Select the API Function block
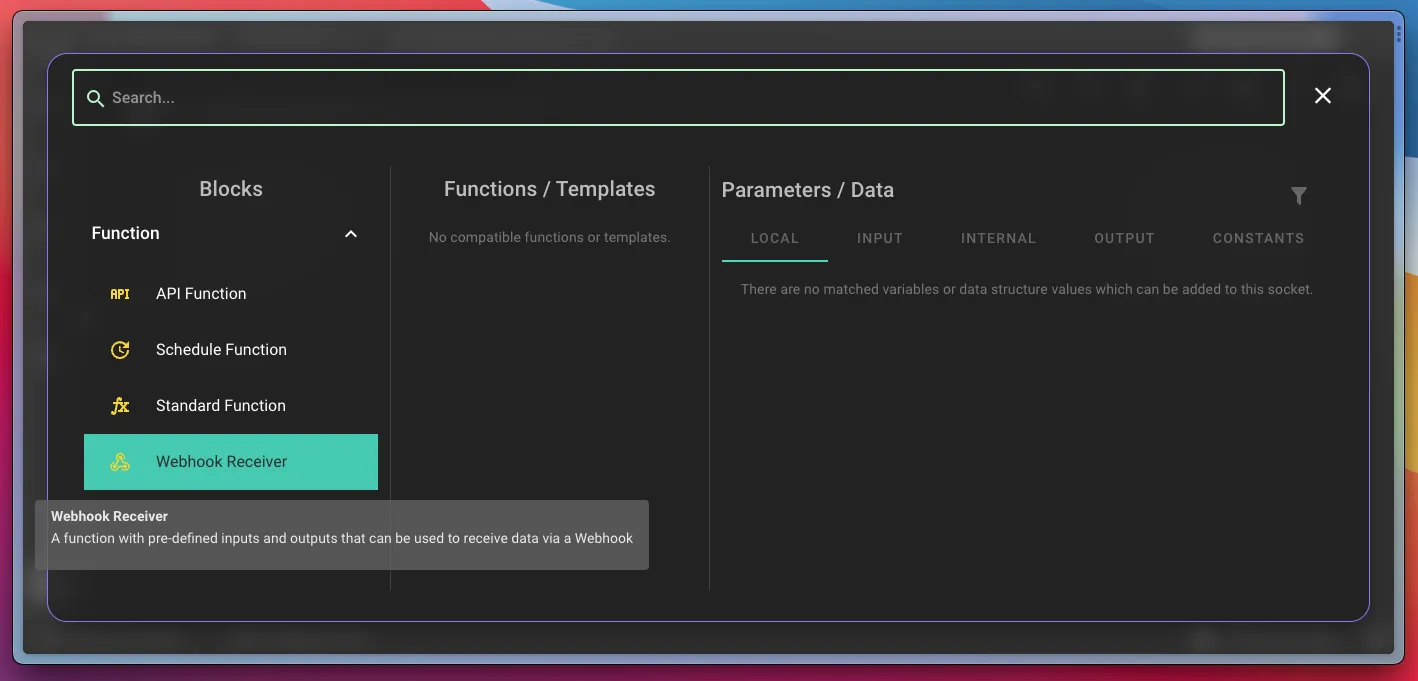1418x681 pixels. click(201, 294)
